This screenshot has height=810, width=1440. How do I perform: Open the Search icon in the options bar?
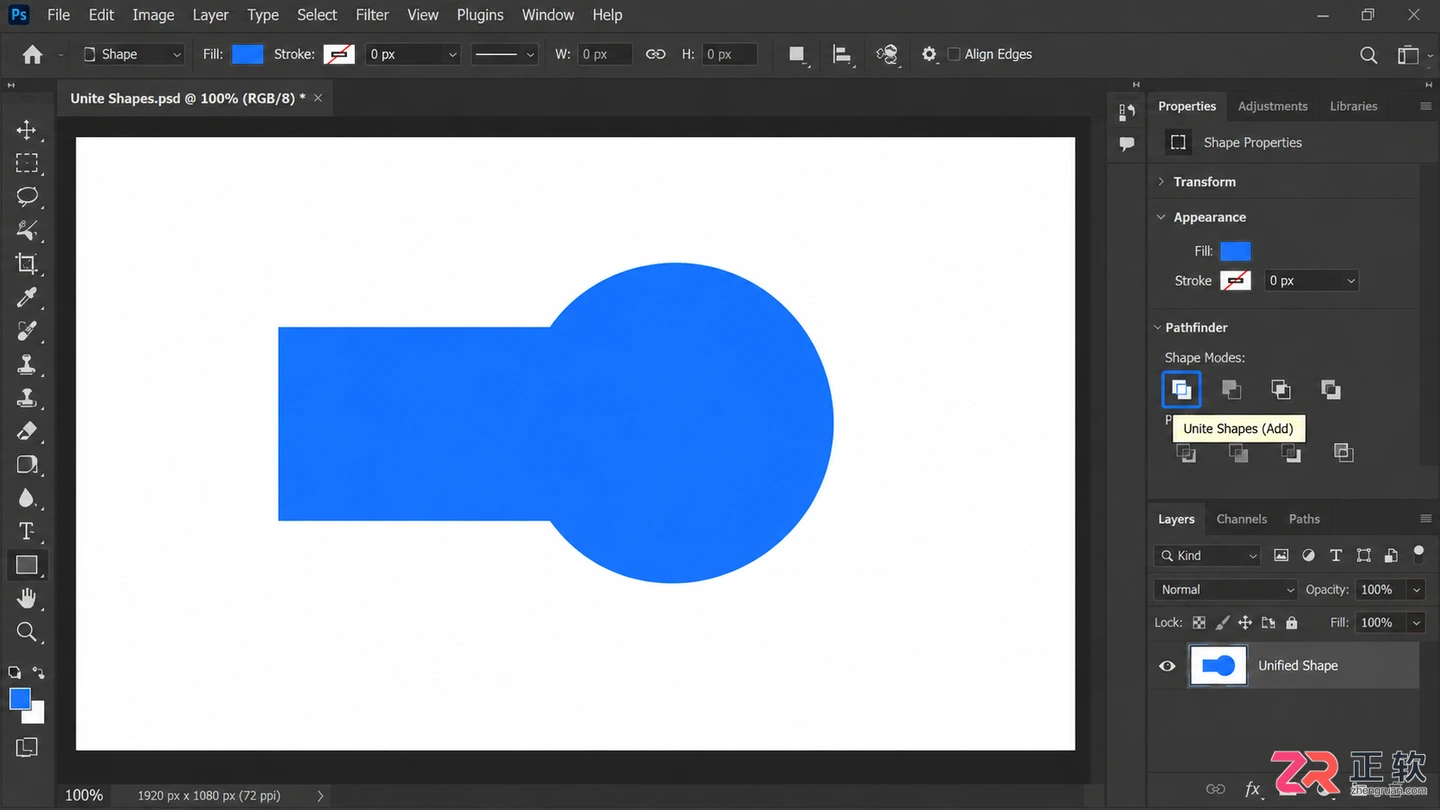pos(1368,55)
